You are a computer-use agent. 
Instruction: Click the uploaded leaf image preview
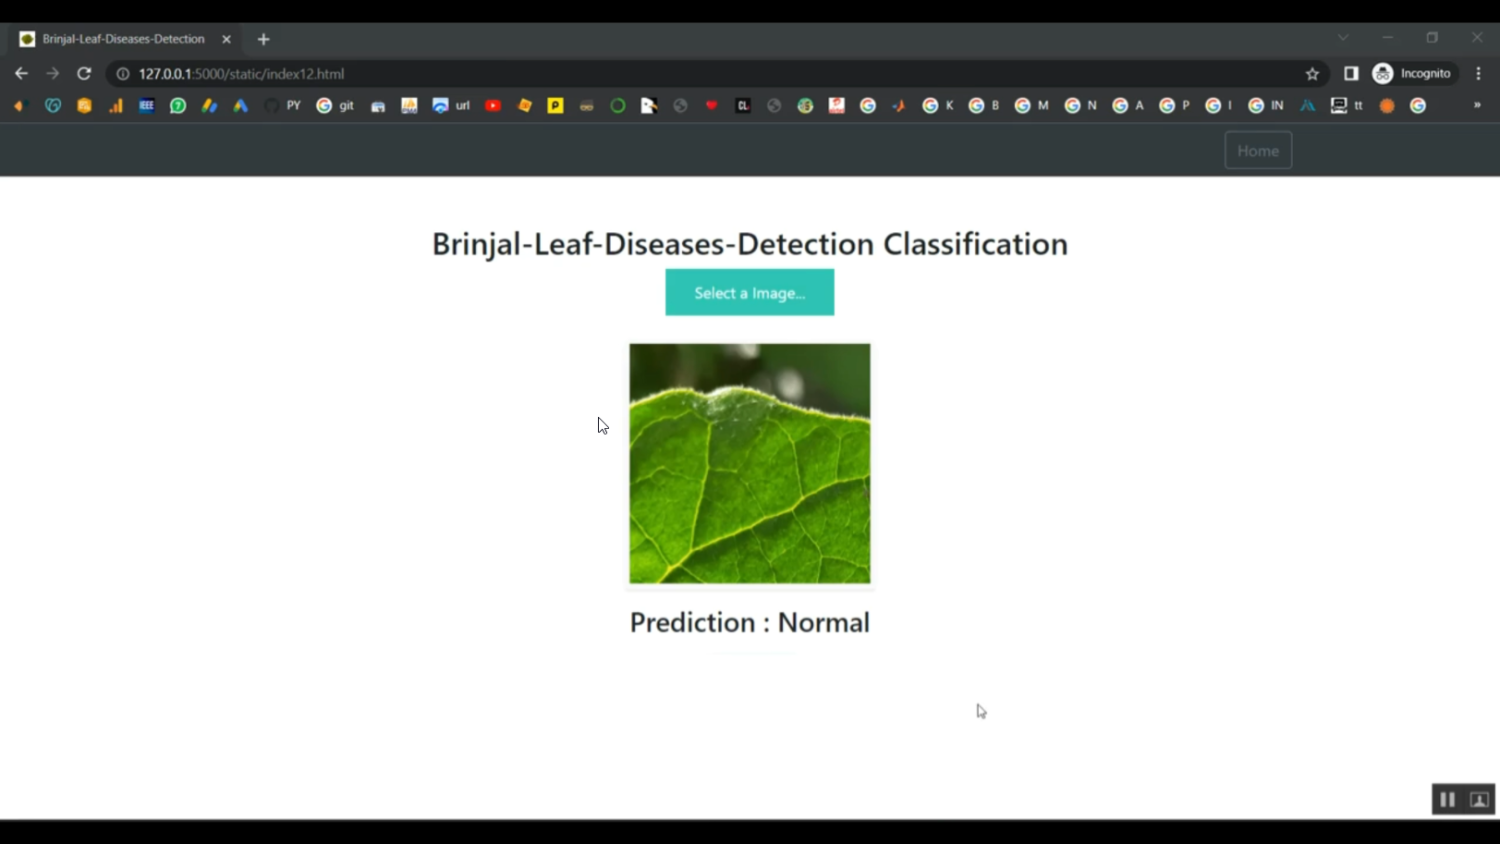(x=749, y=463)
